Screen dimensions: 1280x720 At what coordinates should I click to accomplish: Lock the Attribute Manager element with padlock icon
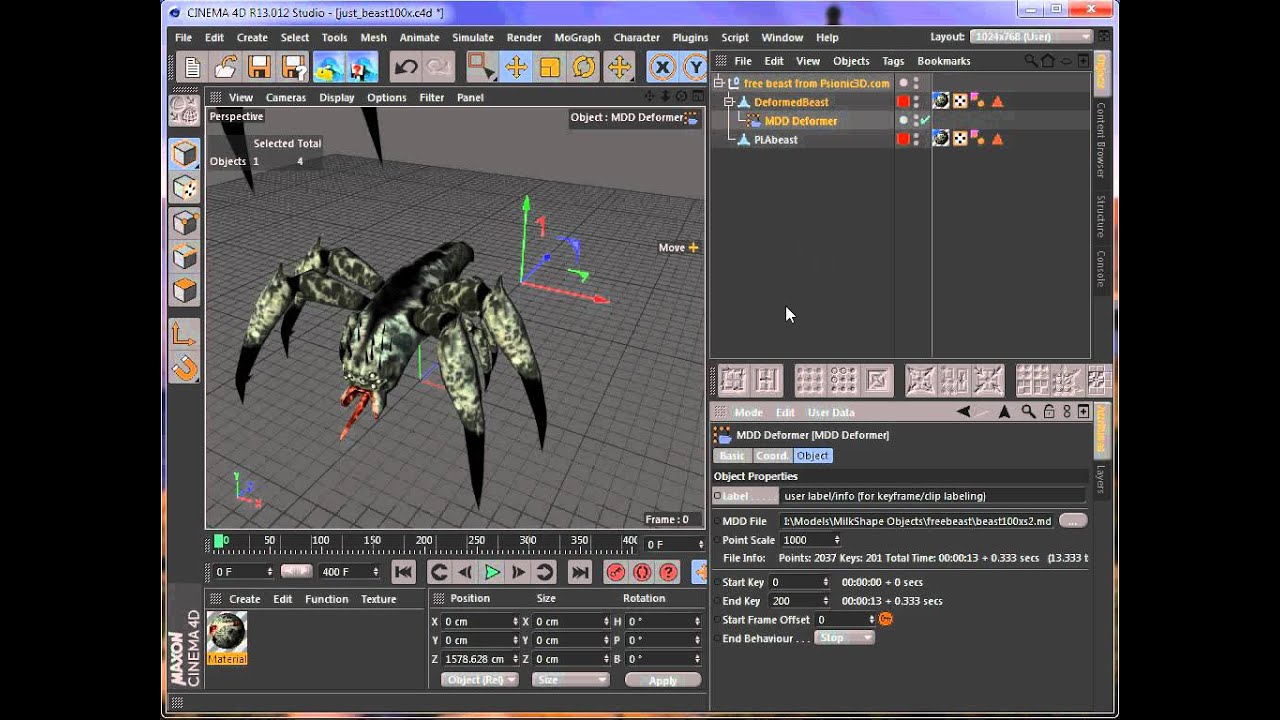(1049, 412)
